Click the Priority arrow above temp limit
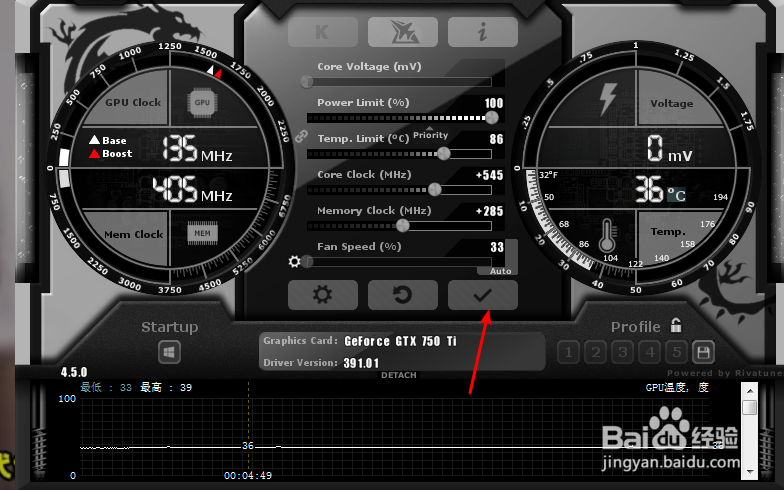This screenshot has width=784, height=490. (x=430, y=129)
